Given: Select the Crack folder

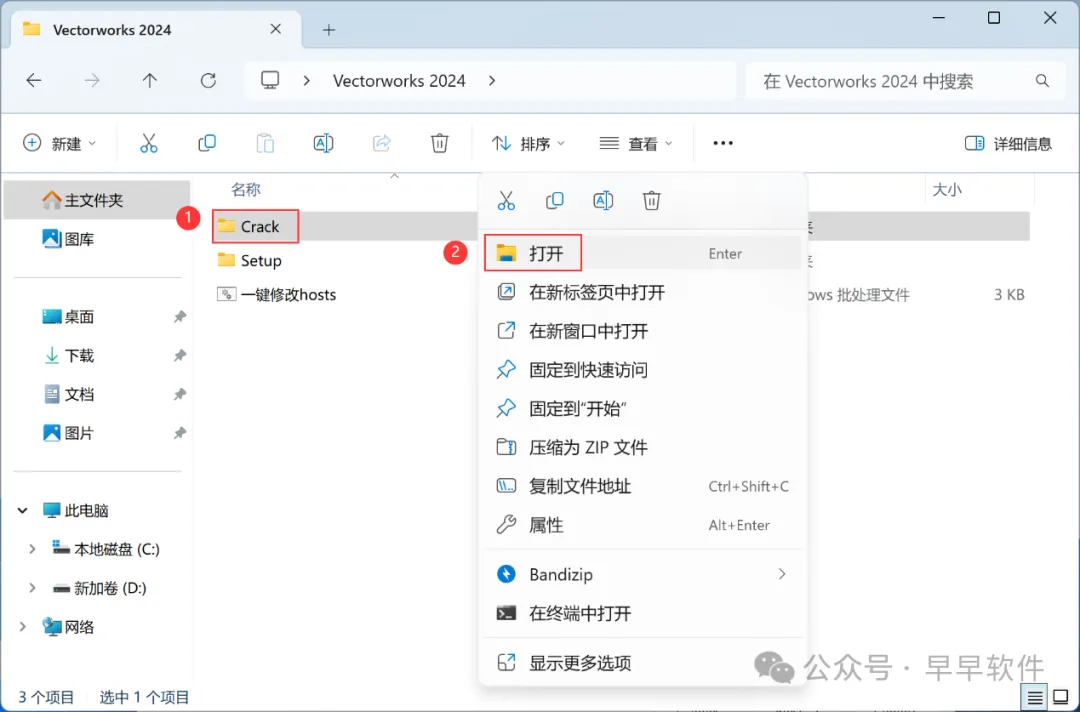Looking at the screenshot, I should coord(260,226).
